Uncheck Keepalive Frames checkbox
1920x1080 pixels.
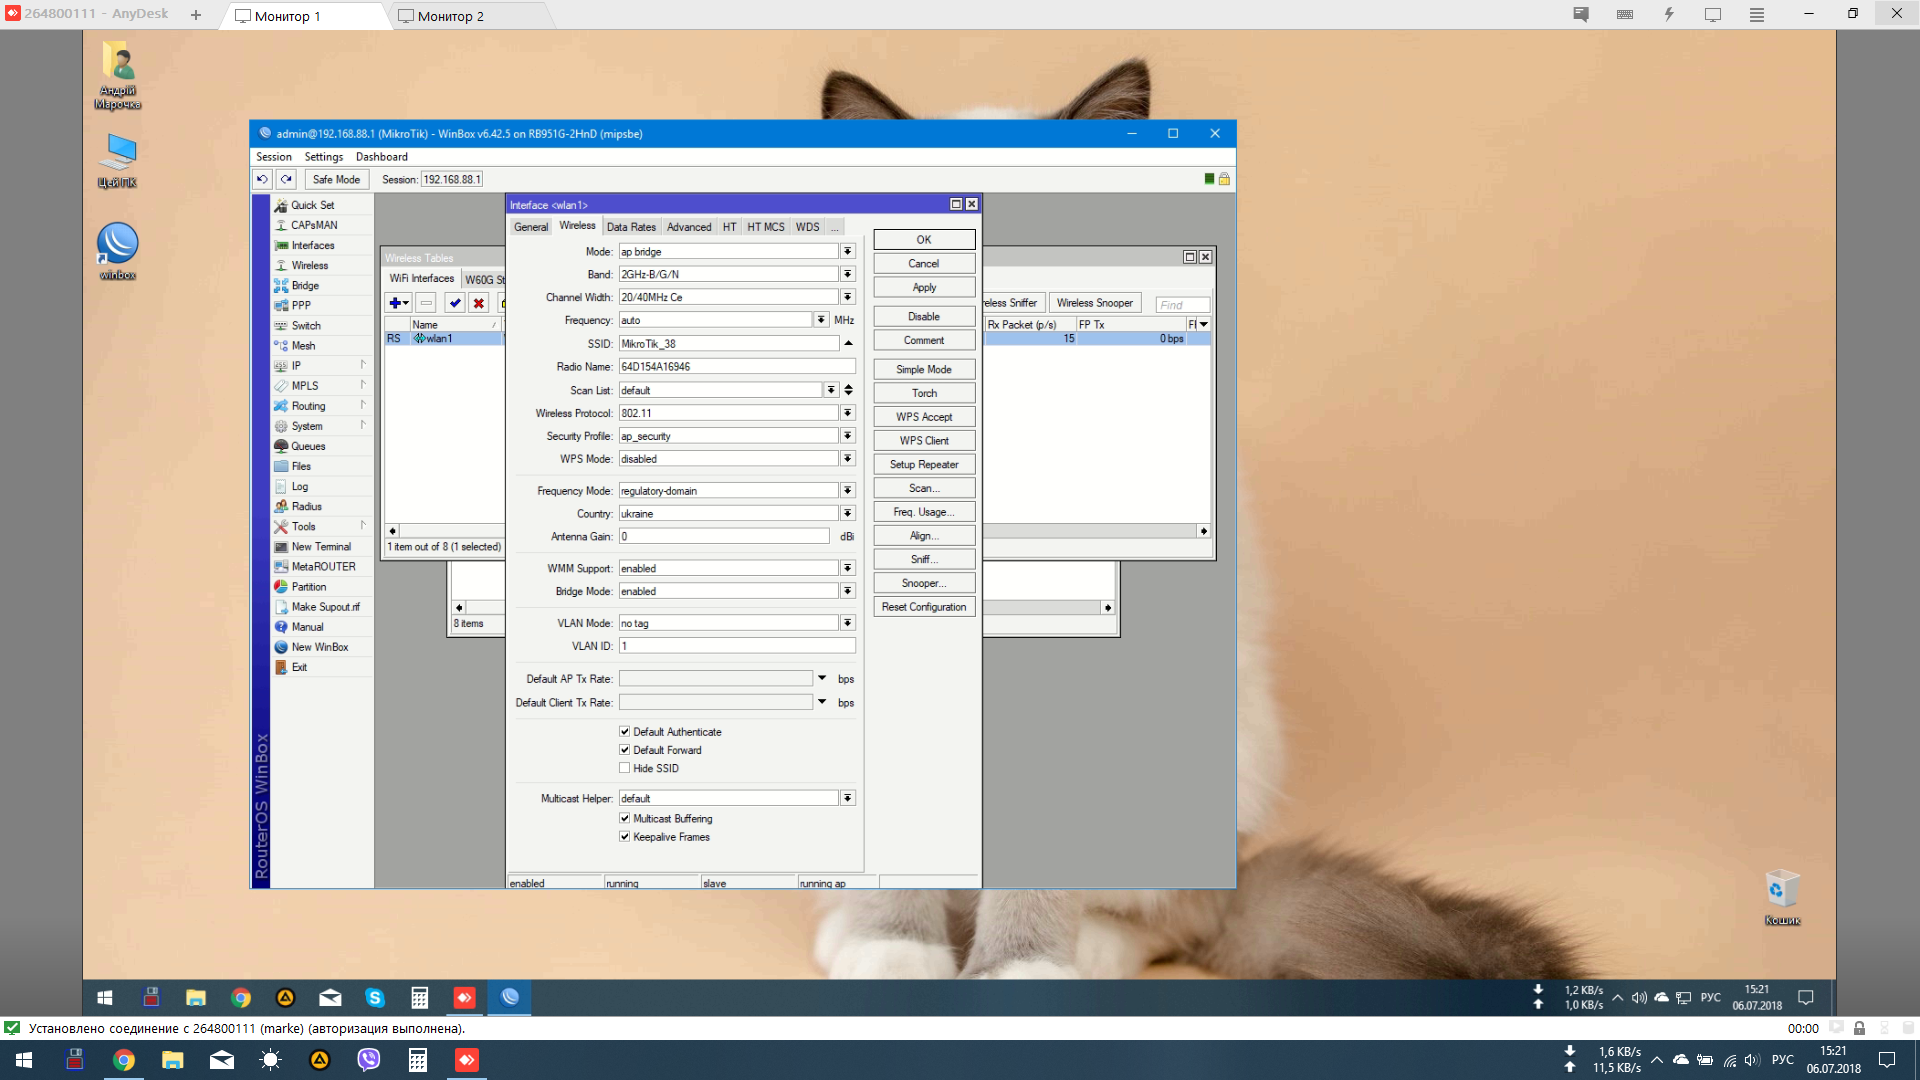(x=625, y=837)
